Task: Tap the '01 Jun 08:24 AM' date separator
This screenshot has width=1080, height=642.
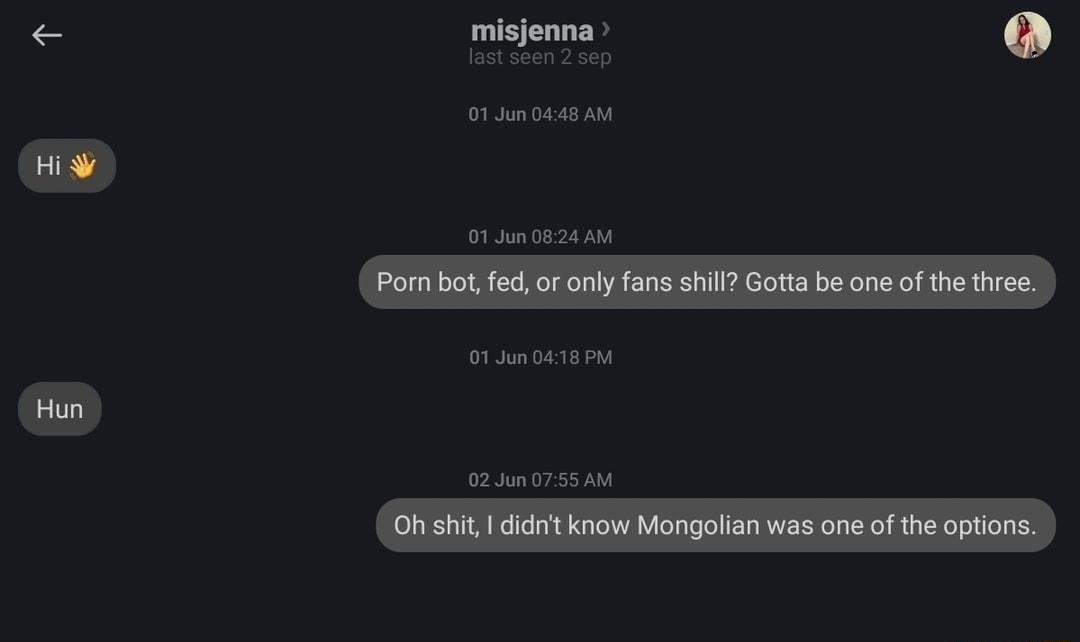Action: [539, 237]
